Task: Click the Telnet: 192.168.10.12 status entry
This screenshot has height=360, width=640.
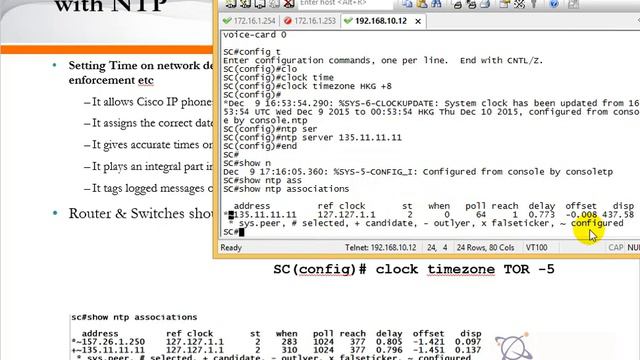Action: pyautogui.click(x=380, y=248)
